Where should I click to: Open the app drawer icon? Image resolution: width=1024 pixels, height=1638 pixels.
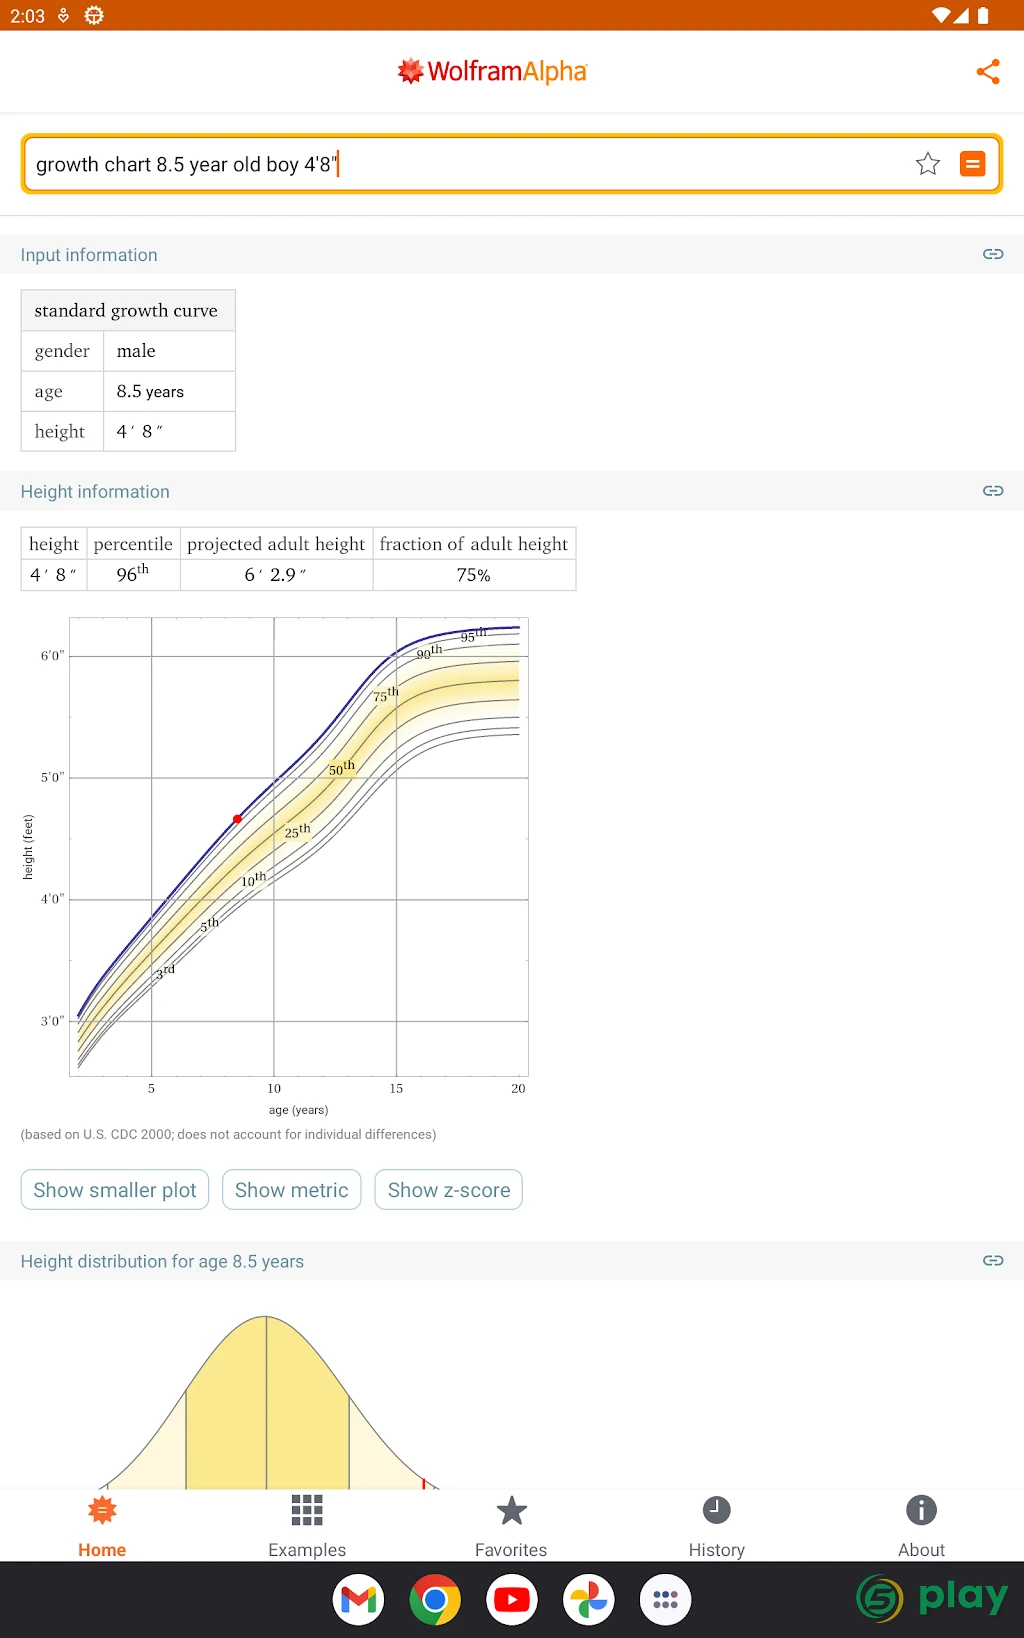coord(666,1600)
